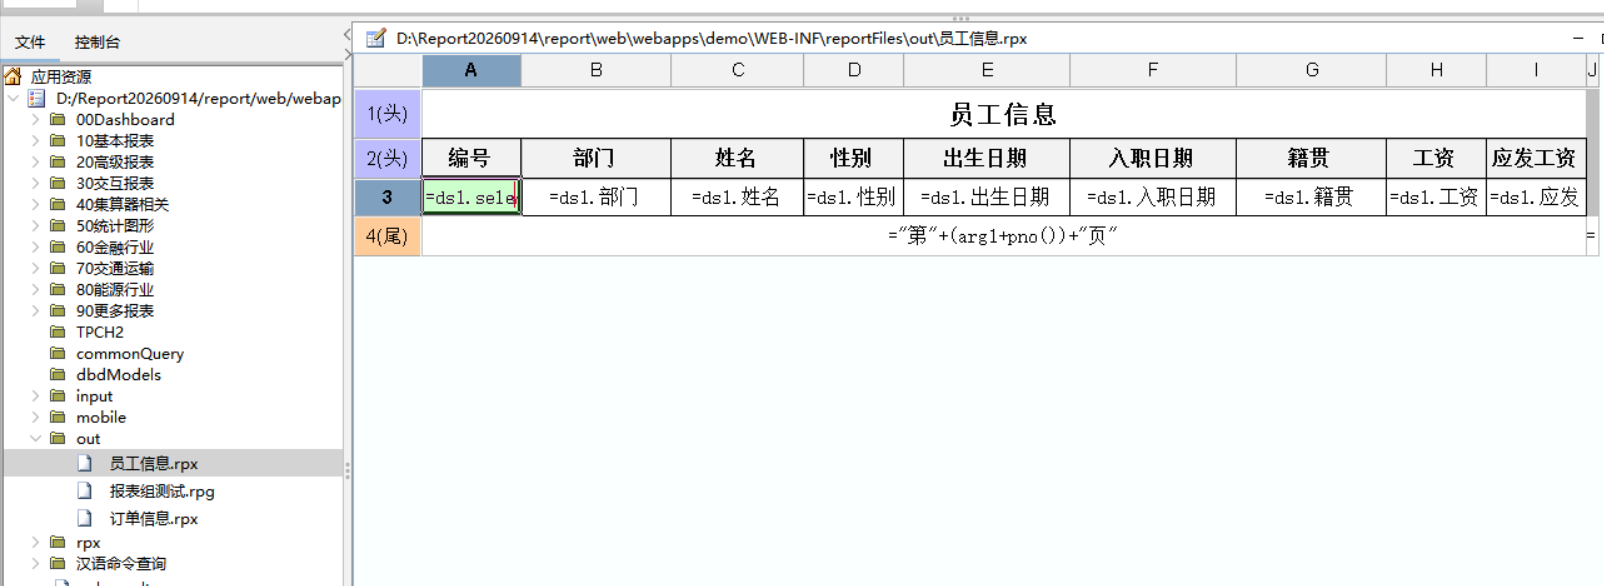Expand the 50统计图形 folder
The height and width of the screenshot is (586, 1604).
click(36, 226)
